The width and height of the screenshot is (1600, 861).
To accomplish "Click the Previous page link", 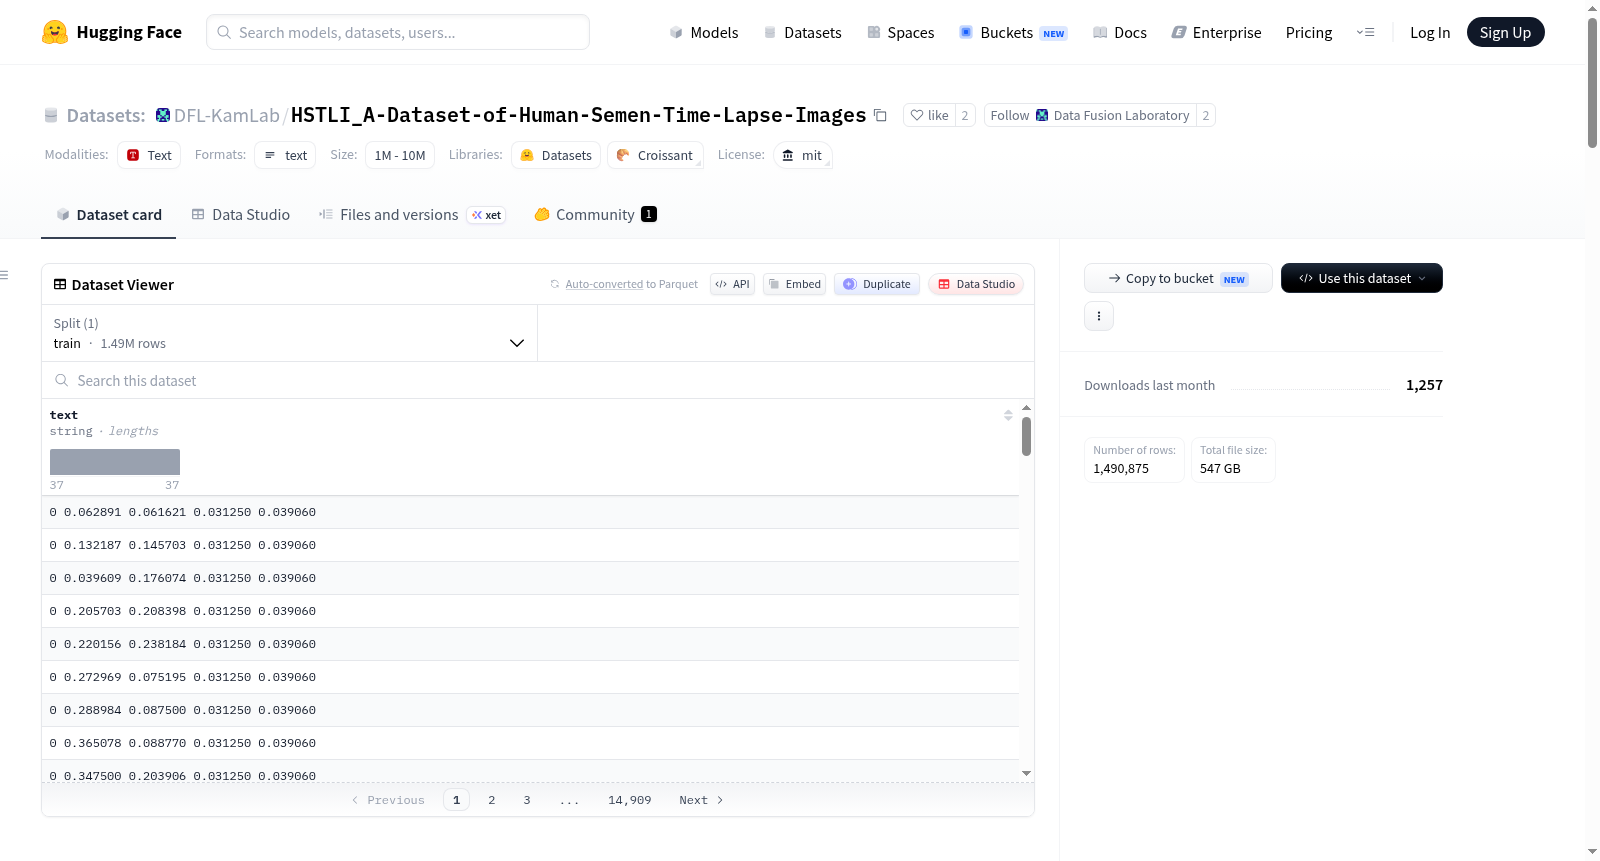I will tap(388, 800).
